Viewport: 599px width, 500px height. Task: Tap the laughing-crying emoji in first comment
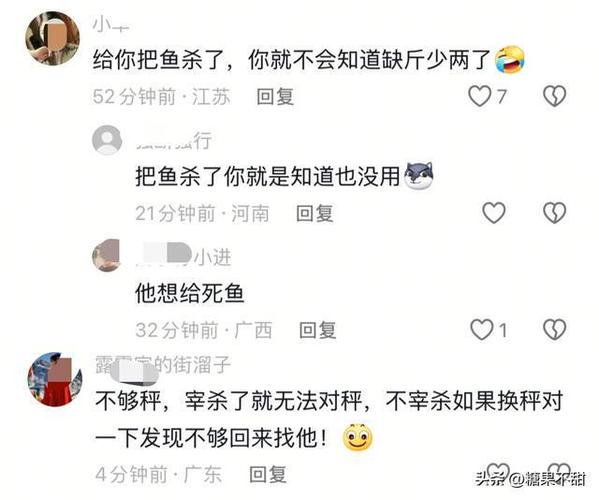pos(510,60)
